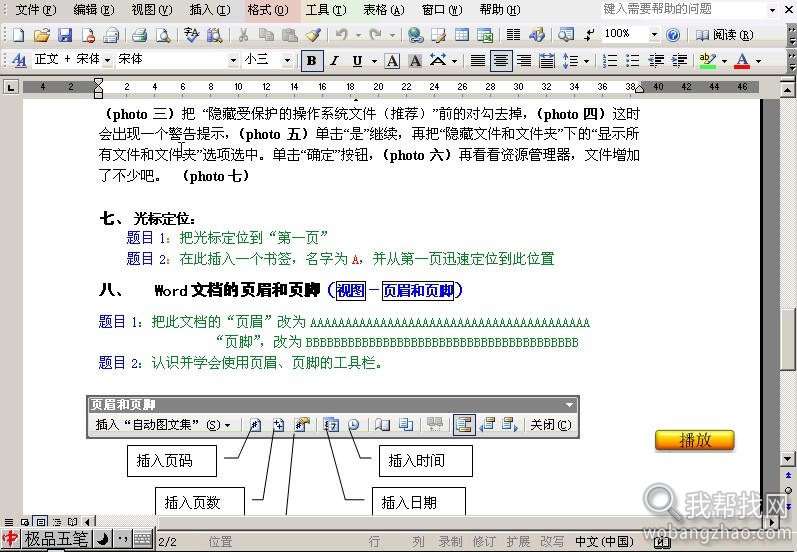Open the Research pane icon

tap(214, 35)
